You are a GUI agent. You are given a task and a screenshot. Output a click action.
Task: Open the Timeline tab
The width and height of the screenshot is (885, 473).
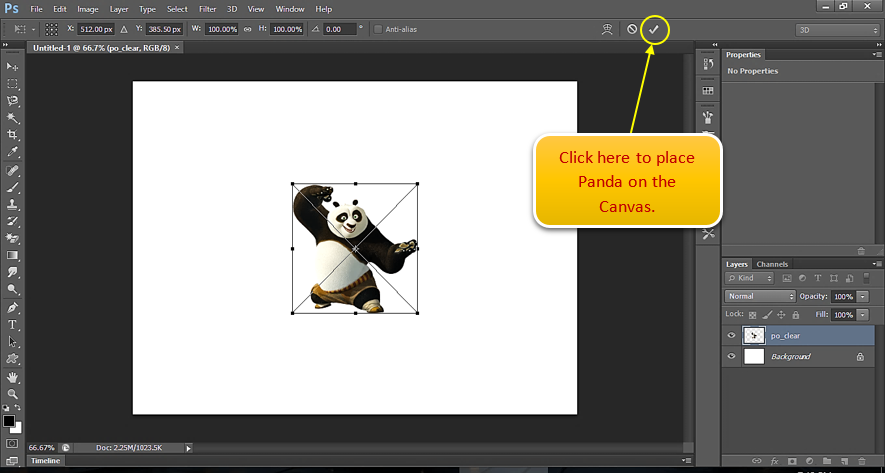click(45, 461)
